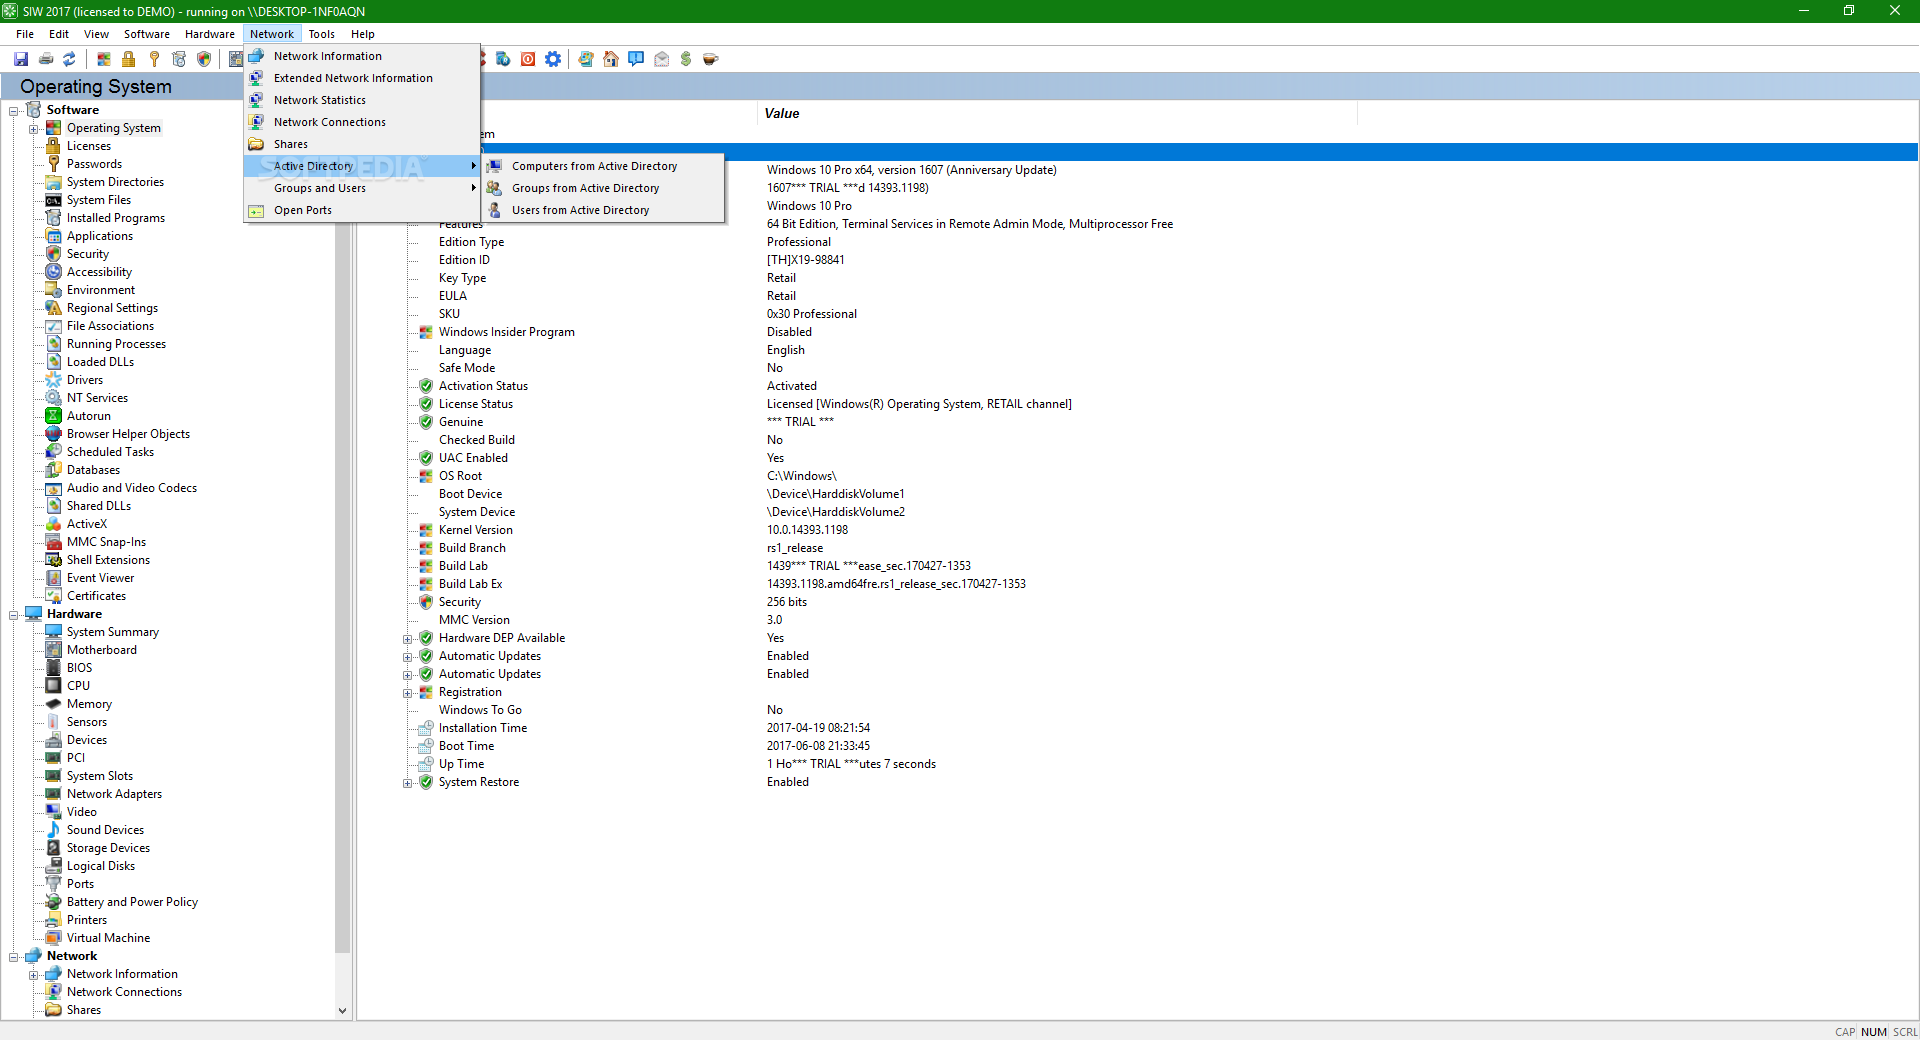This screenshot has width=1920, height=1040.
Task: Click the blue speech bubble toolbar icon
Action: 636,59
